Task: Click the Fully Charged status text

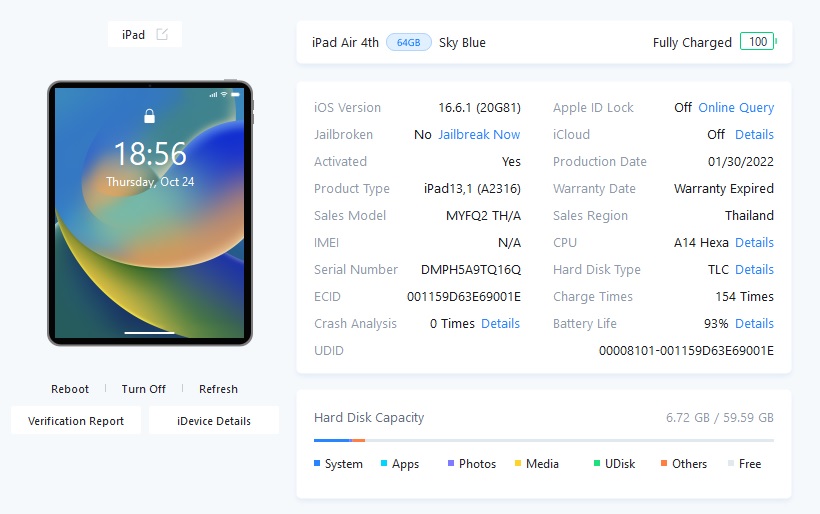Action: pos(692,42)
